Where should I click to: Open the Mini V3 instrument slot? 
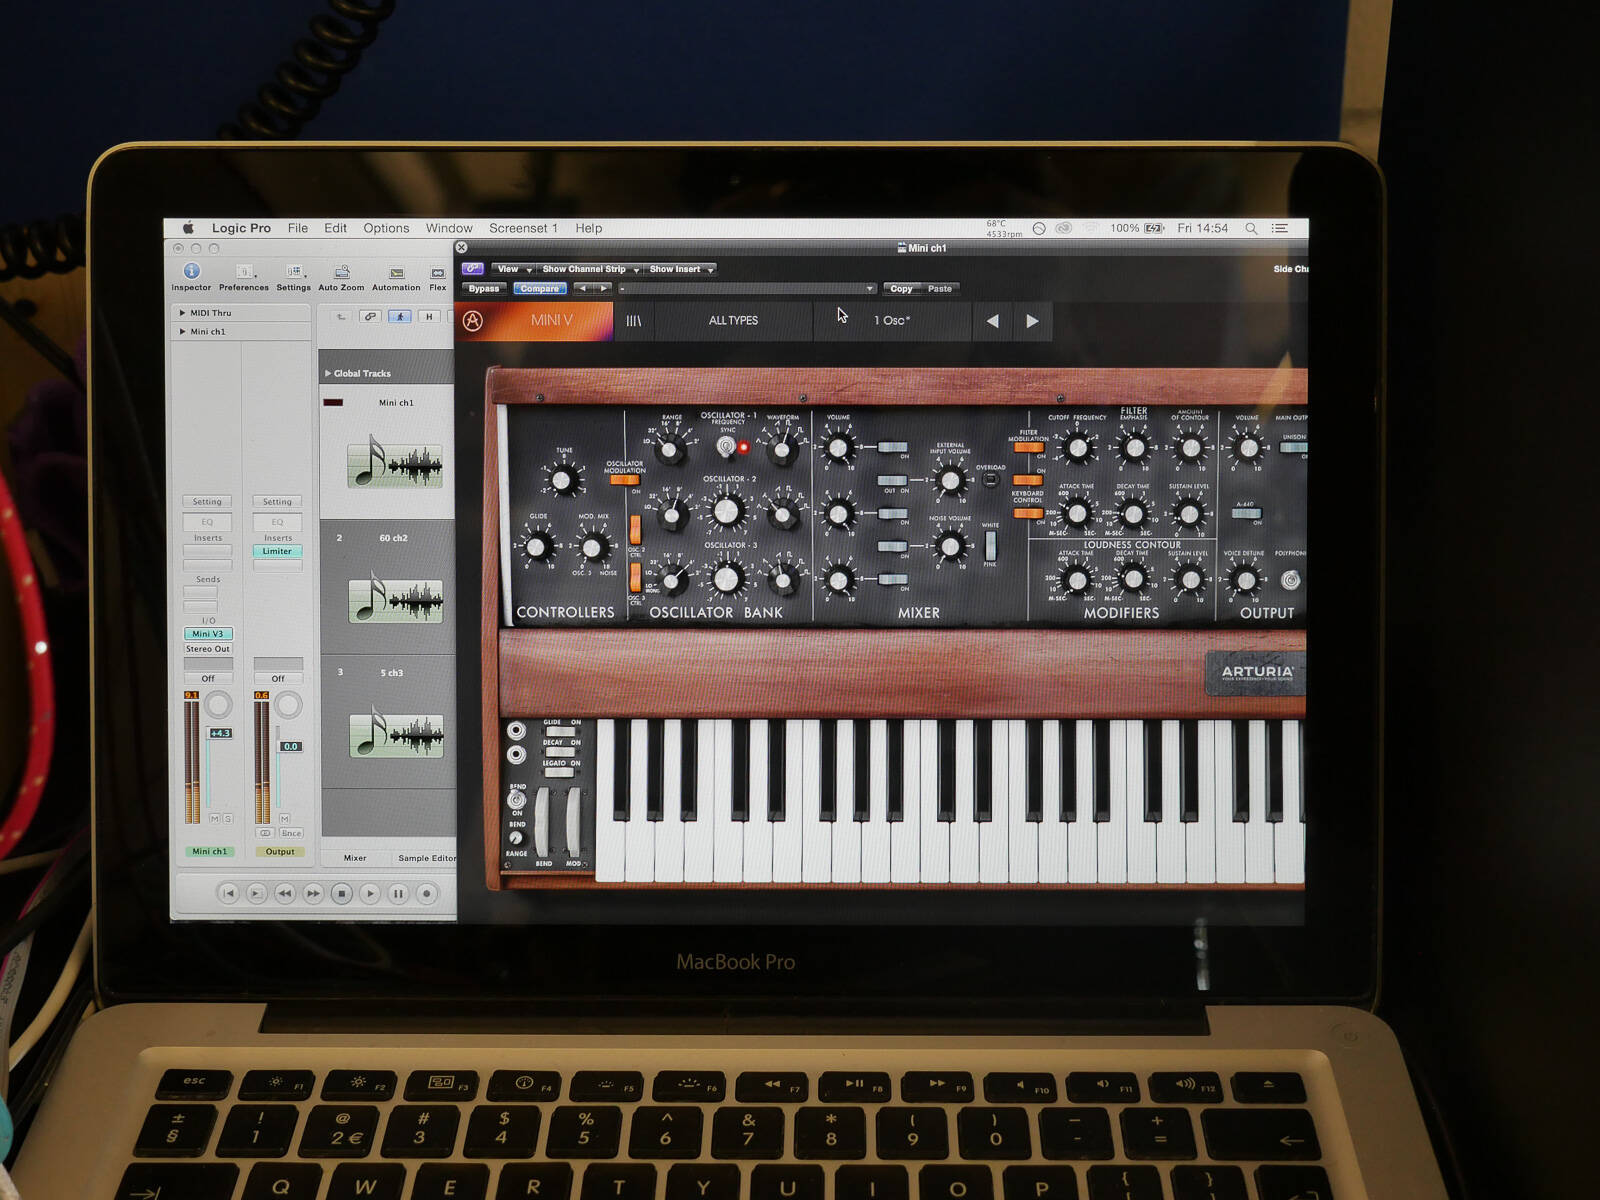208,634
